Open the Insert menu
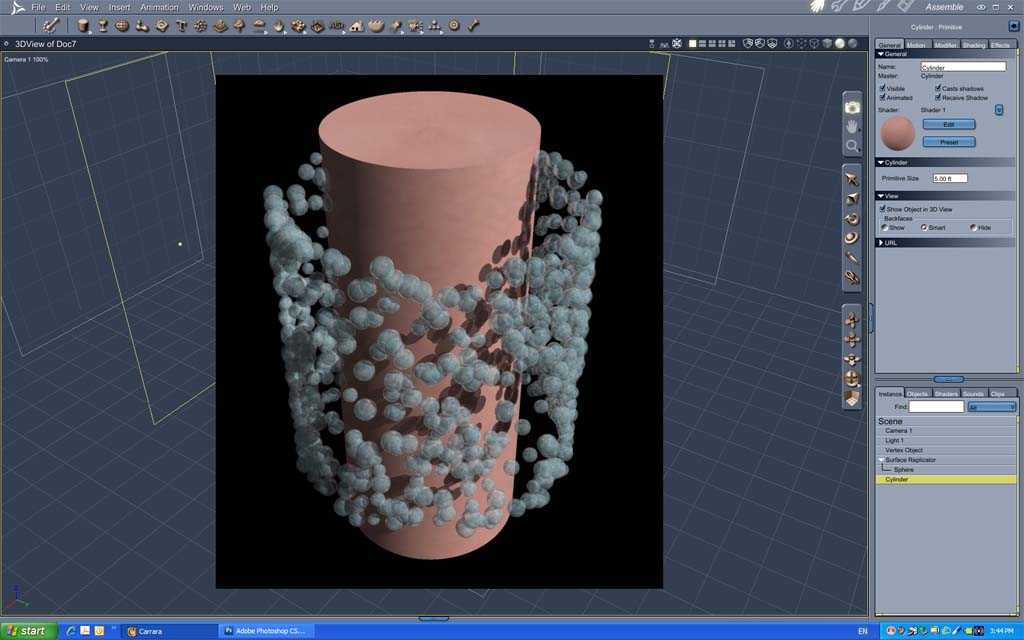The image size is (1024, 640). pos(120,7)
